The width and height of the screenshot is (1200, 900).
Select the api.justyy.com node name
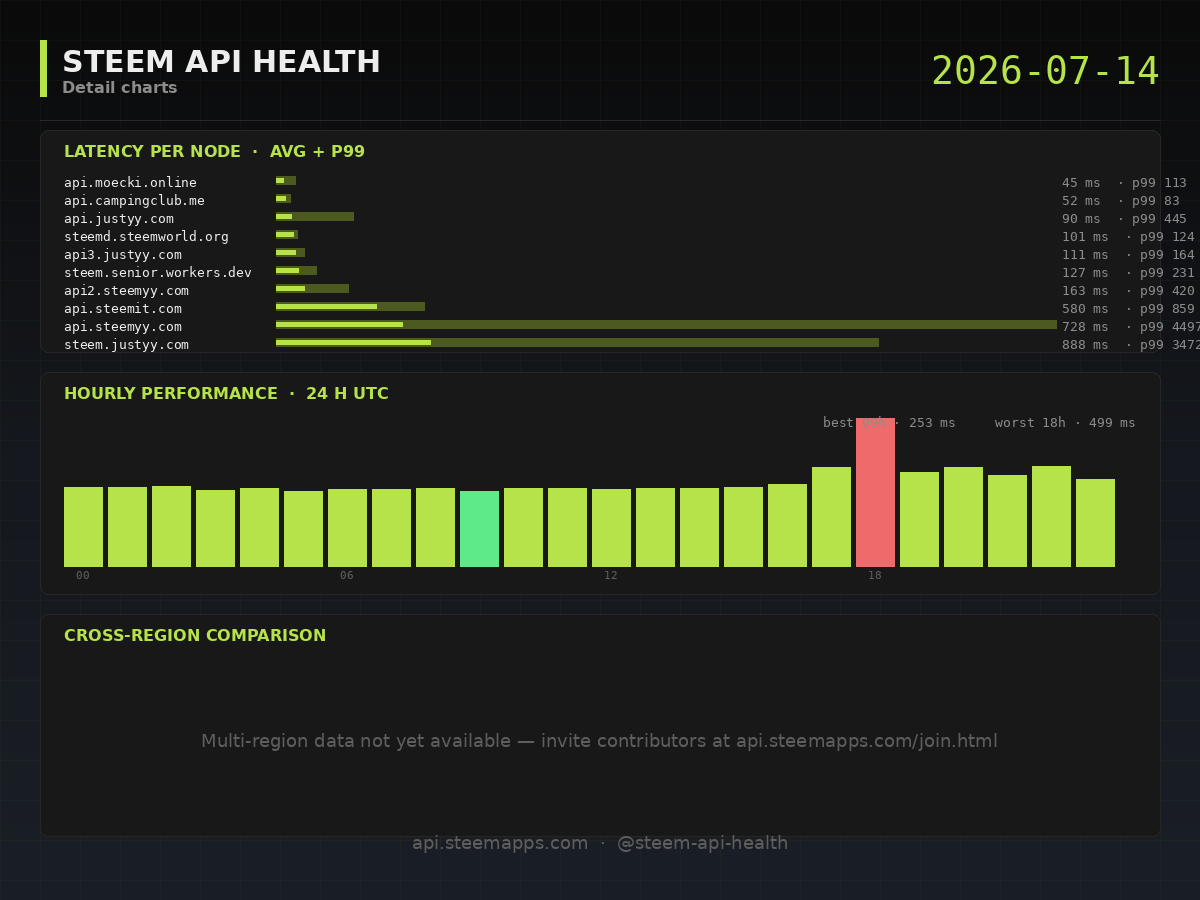(x=119, y=219)
